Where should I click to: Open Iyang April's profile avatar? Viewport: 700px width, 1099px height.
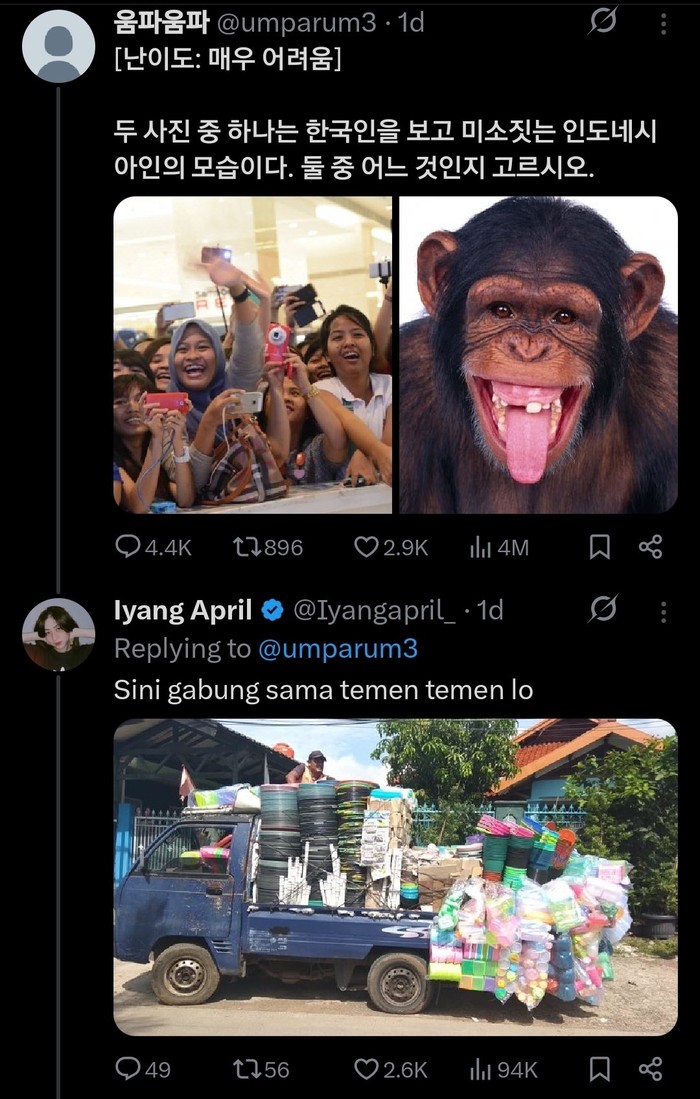tap(58, 636)
